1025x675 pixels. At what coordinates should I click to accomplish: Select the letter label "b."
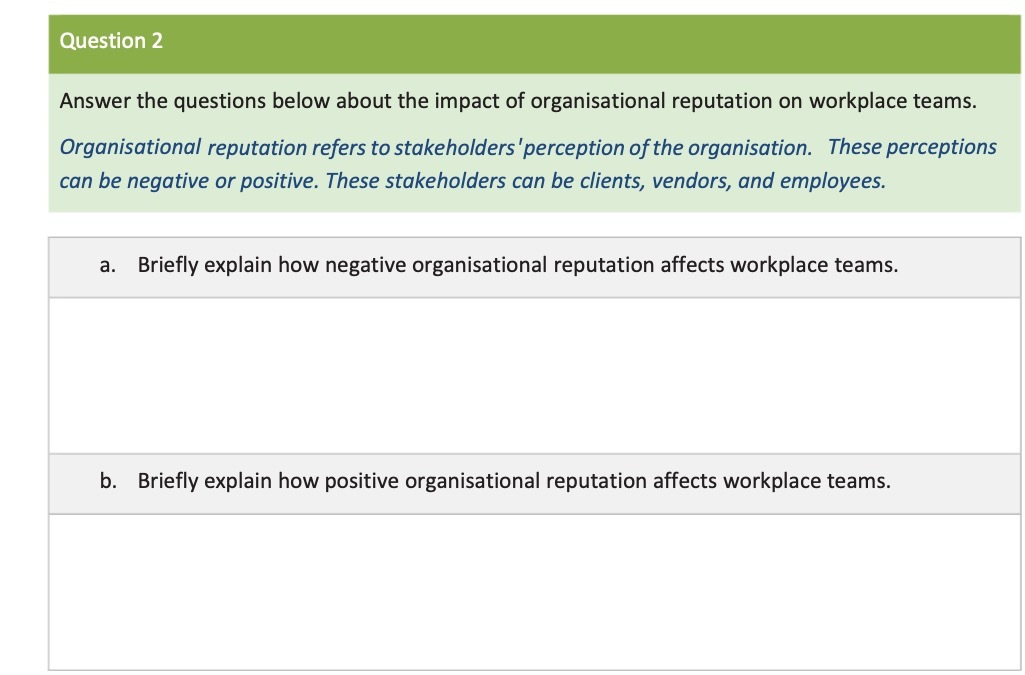[109, 481]
